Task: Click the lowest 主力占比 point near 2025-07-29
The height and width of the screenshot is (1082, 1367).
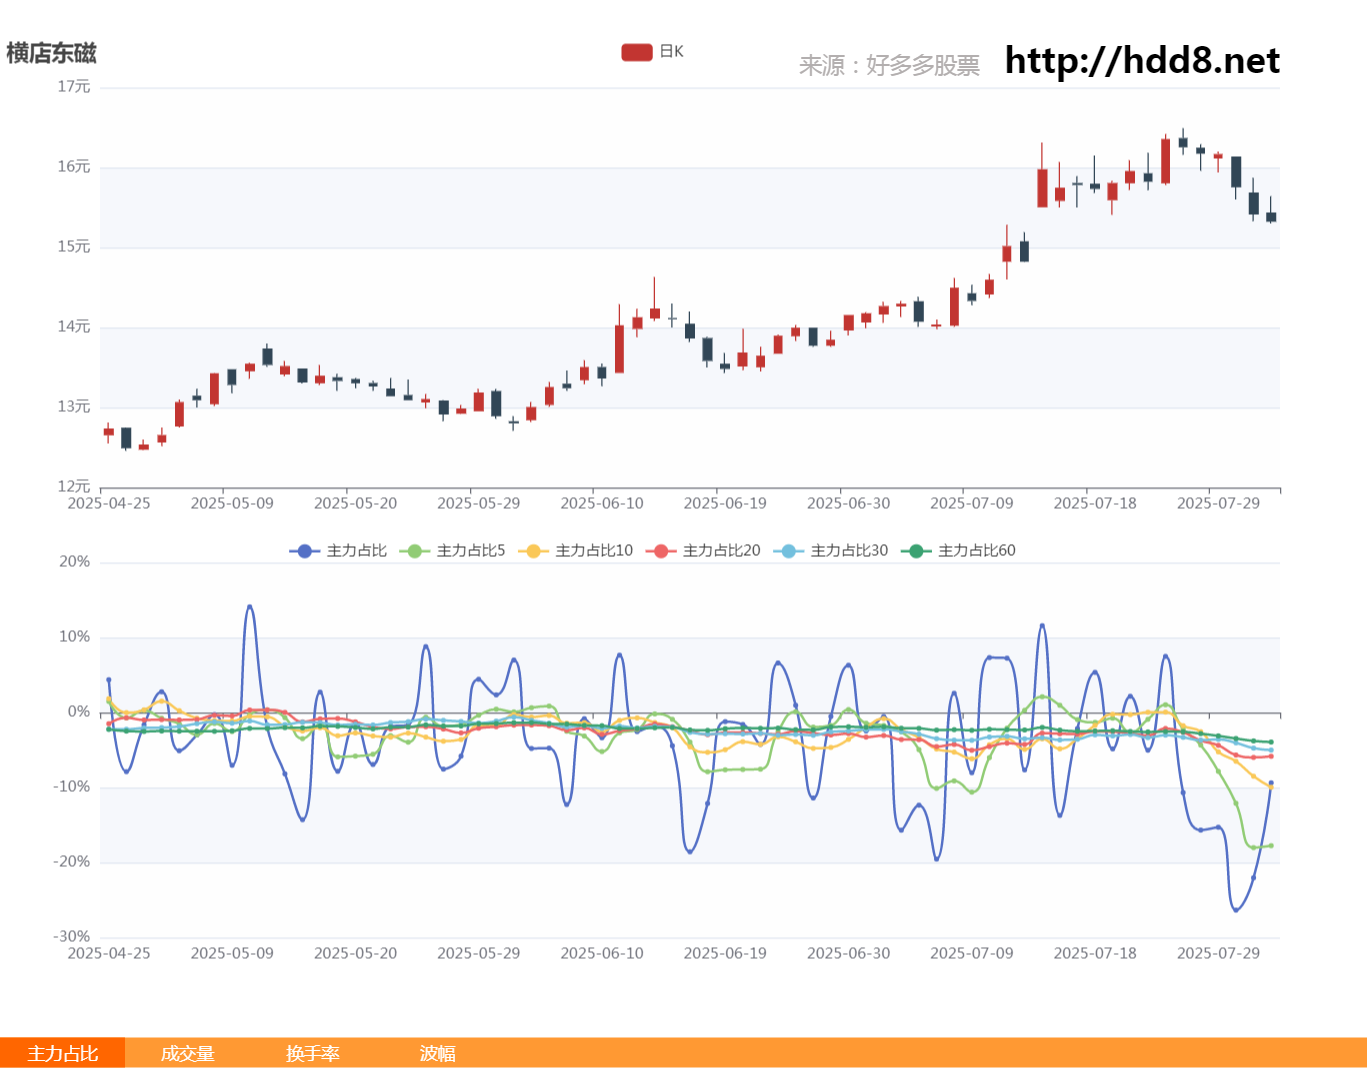Action: pos(1236,910)
